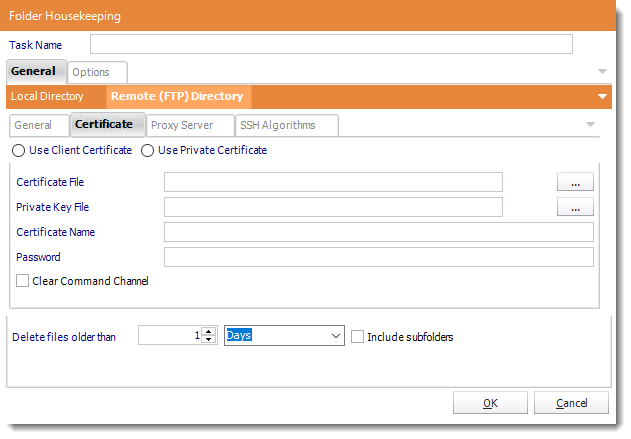Expand the Certificate sub-tab strip overflow arrow

click(x=590, y=125)
